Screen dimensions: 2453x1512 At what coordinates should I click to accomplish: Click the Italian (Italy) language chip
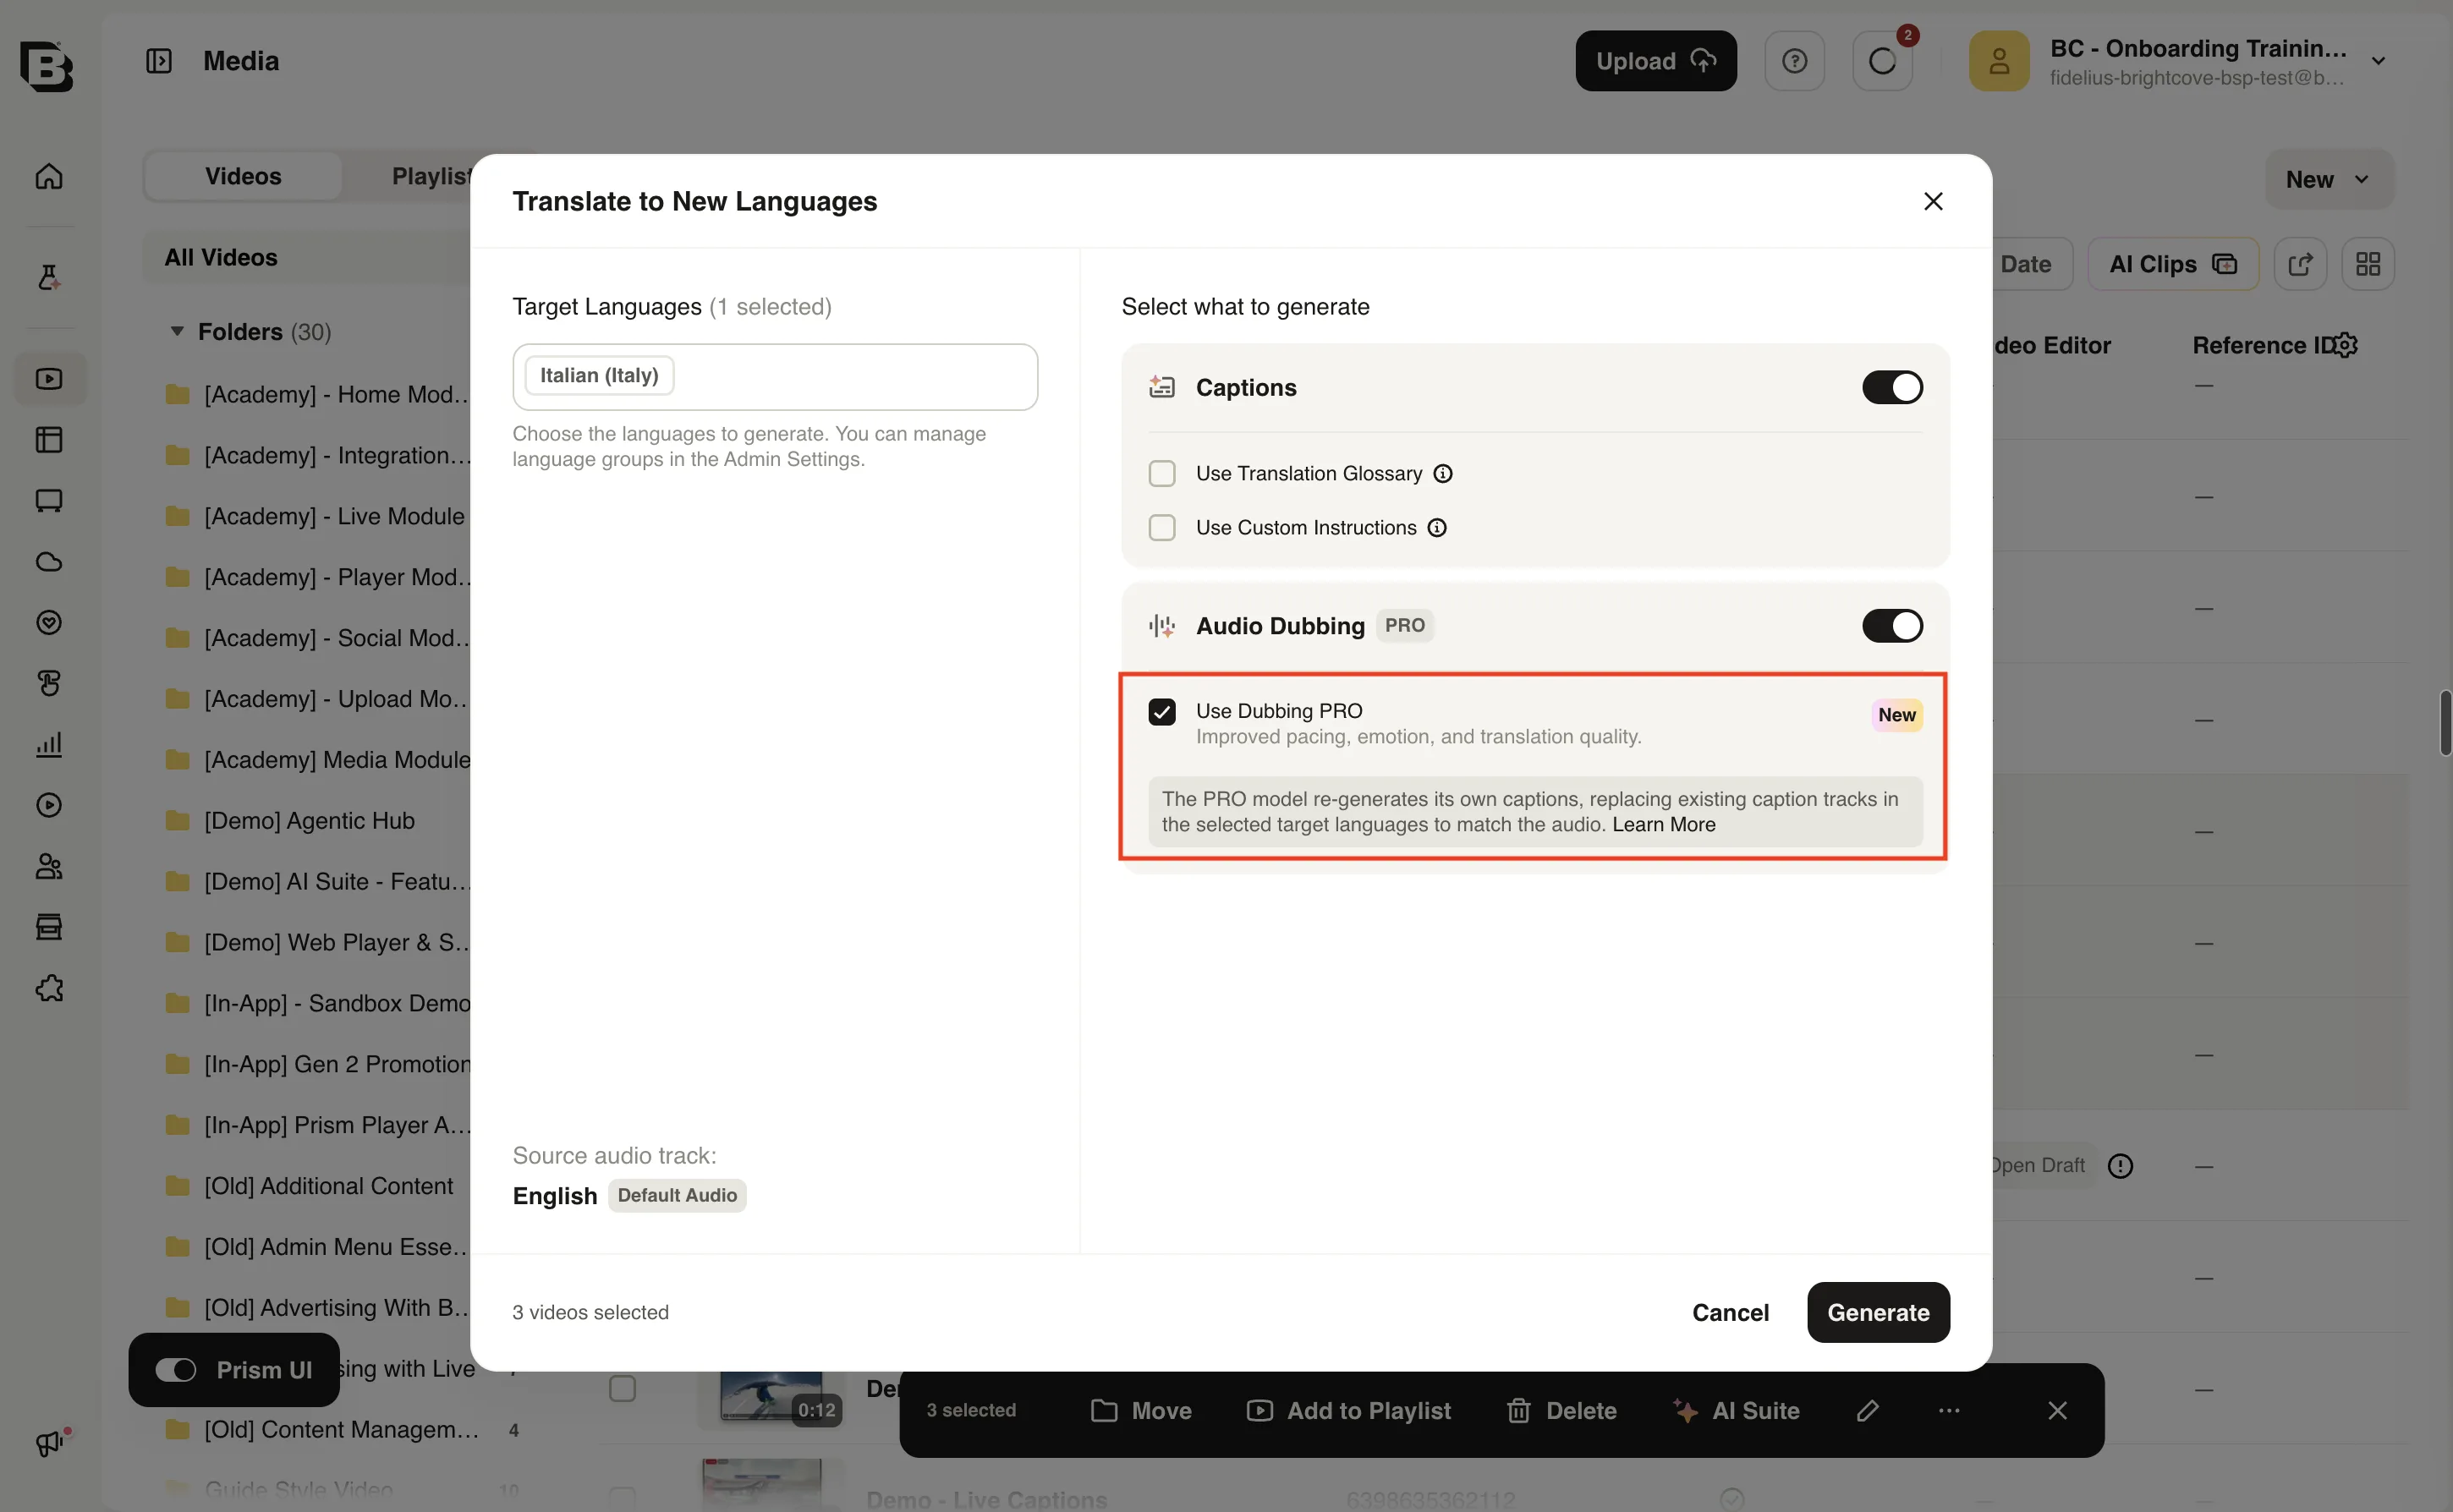click(599, 376)
